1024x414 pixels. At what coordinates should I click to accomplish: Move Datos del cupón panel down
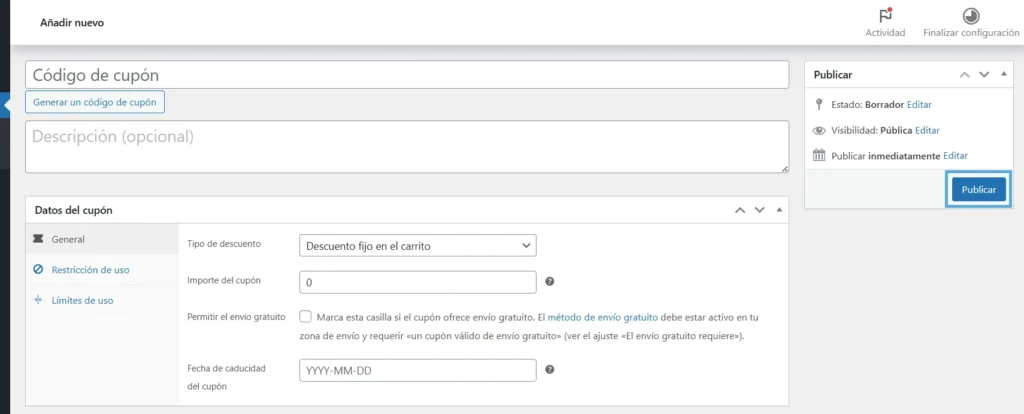[760, 210]
